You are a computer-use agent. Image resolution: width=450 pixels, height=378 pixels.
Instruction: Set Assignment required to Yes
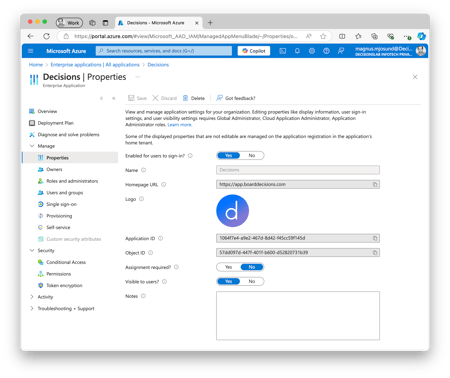[228, 267]
